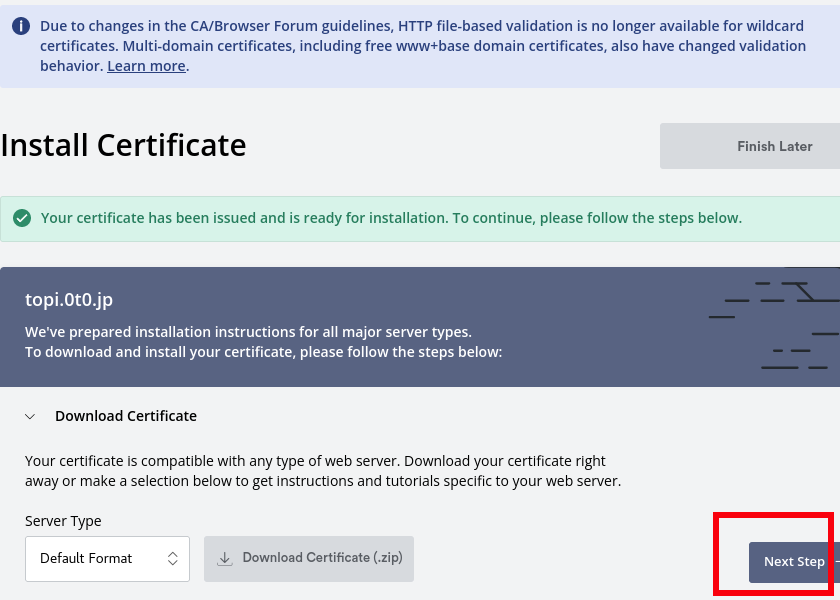Click the blue info icon in the notice banner
The image size is (840, 600).
[21, 26]
